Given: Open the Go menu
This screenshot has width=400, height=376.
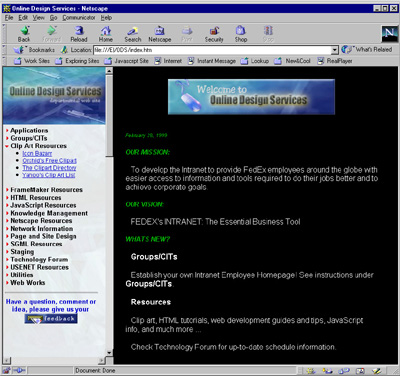Looking at the screenshot, I should pos(53,18).
